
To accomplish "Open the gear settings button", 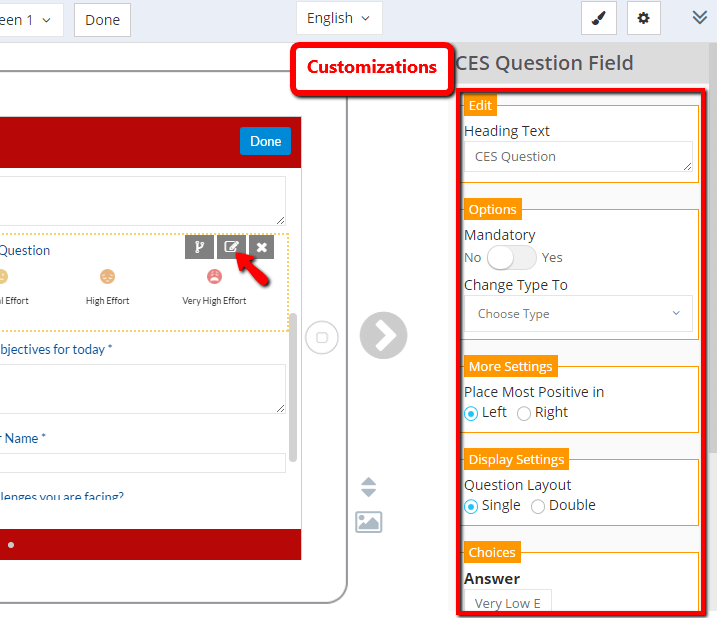I will click(x=643, y=18).
